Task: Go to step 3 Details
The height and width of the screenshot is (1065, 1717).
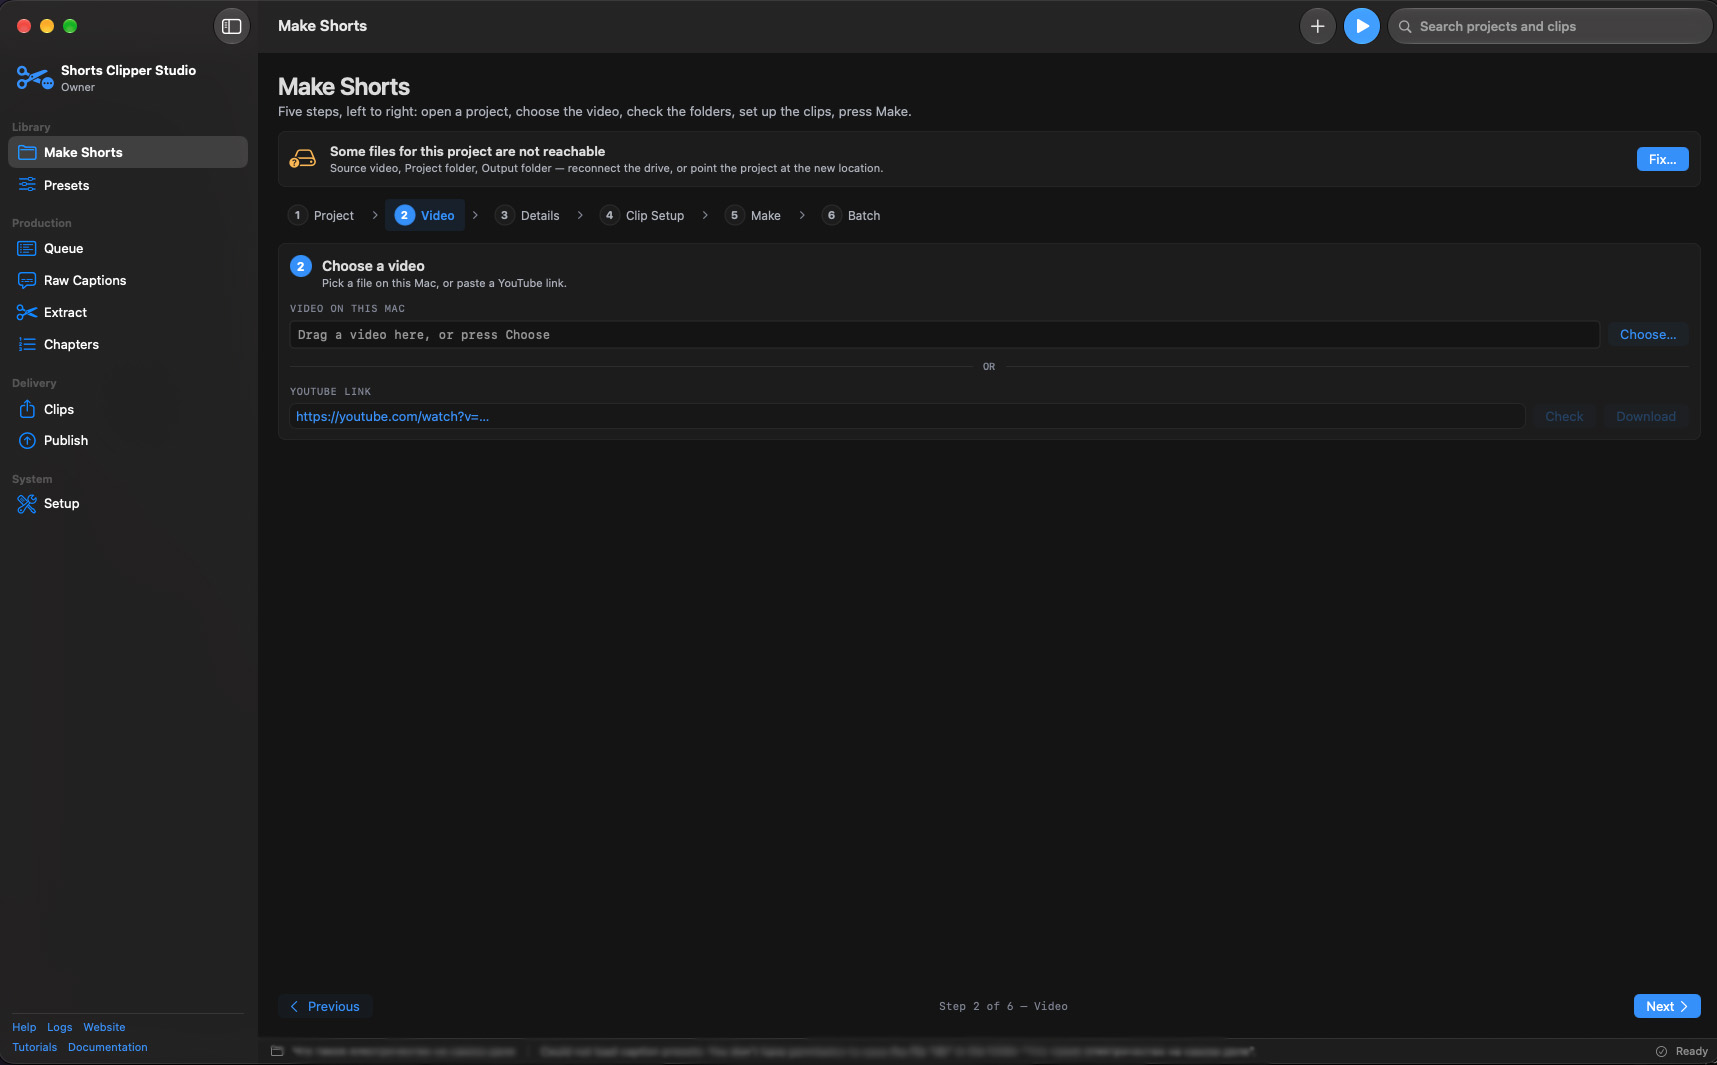Action: (528, 215)
